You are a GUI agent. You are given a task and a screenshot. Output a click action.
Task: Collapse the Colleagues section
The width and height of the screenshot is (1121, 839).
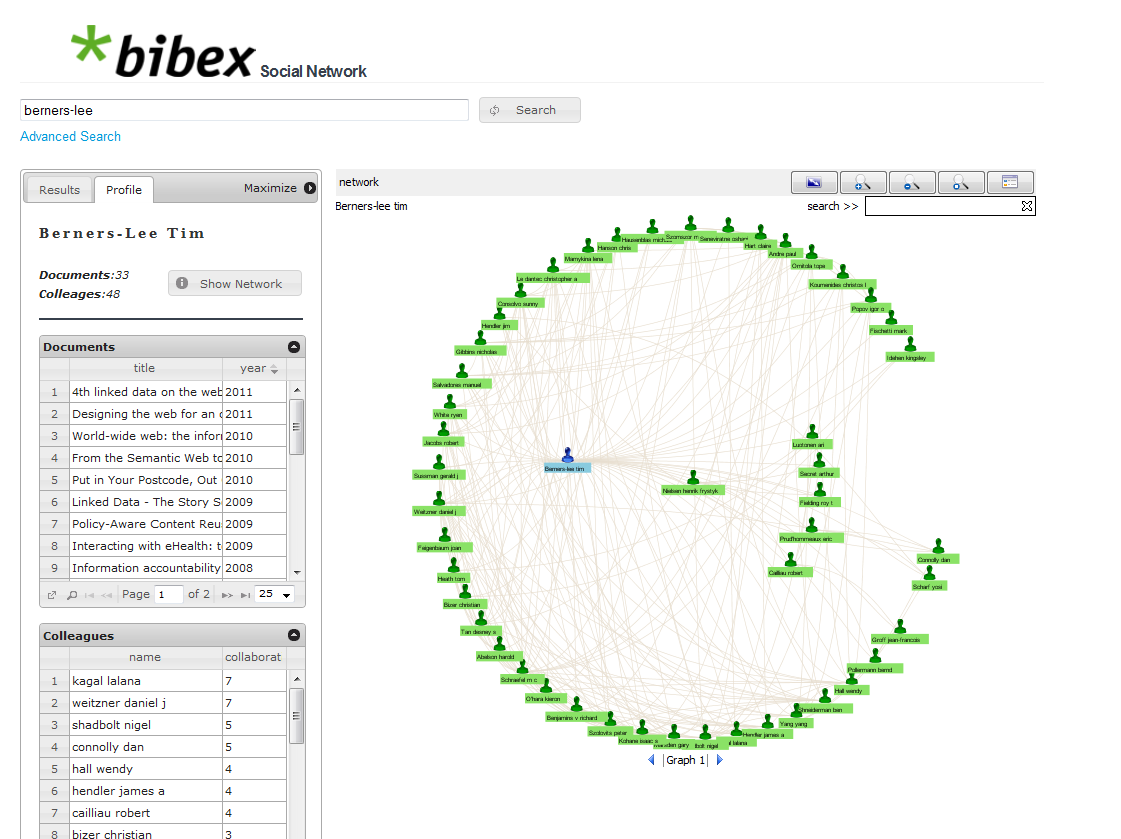[x=294, y=635]
